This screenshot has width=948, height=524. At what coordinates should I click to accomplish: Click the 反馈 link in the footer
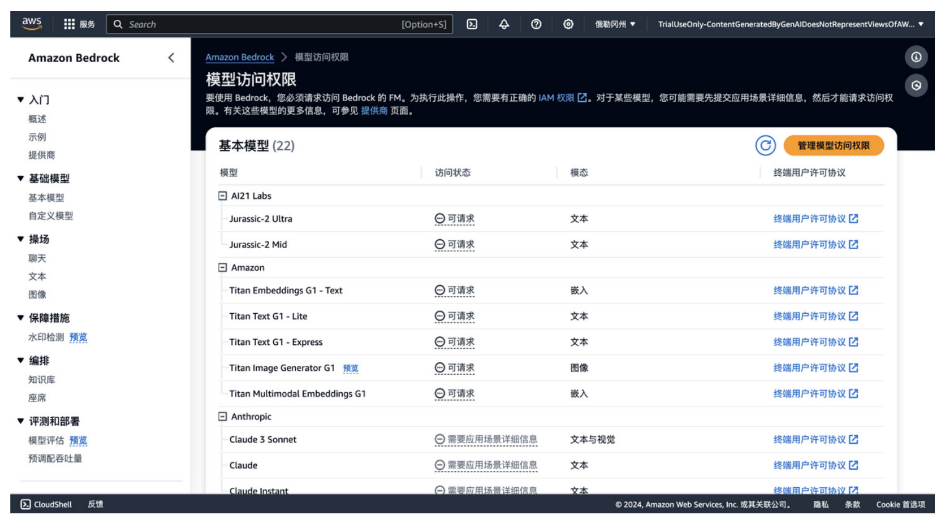(96, 504)
